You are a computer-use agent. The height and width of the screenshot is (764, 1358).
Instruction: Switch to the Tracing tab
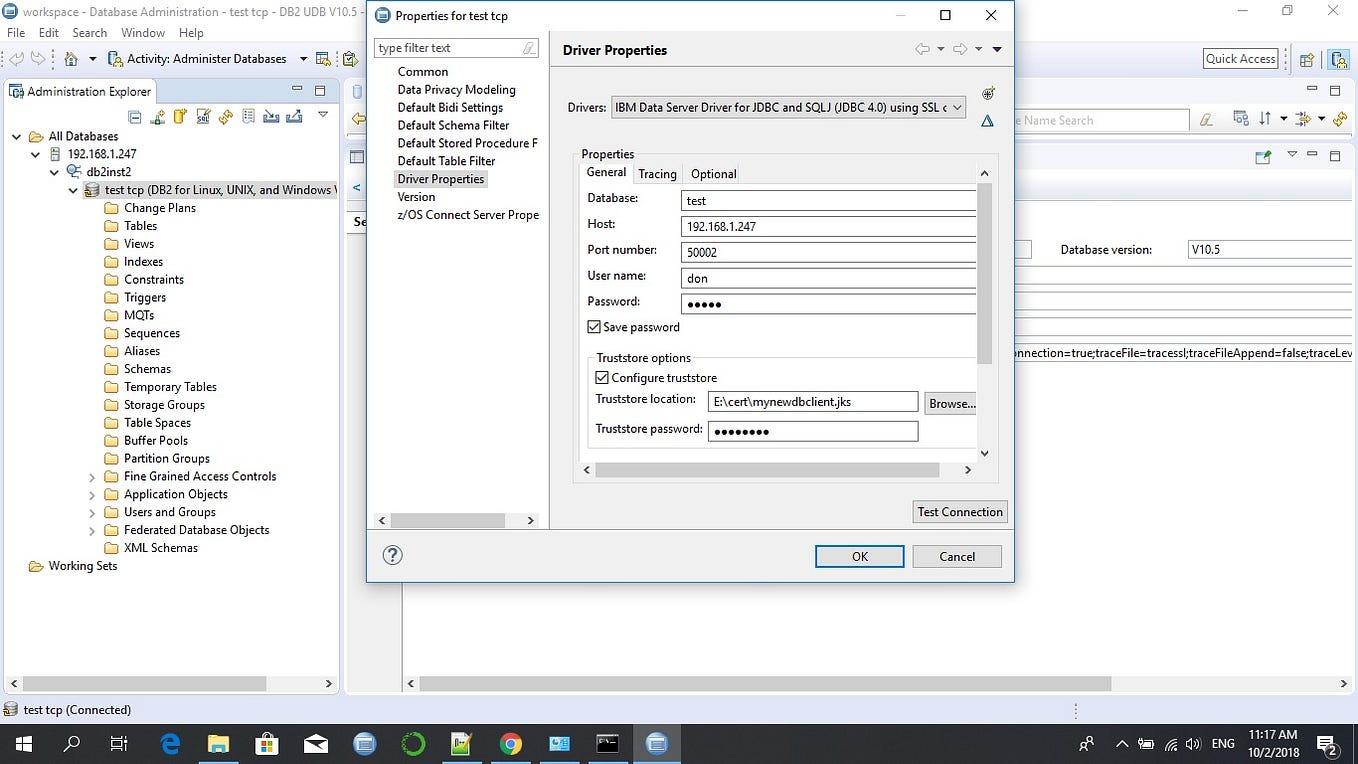tap(657, 173)
